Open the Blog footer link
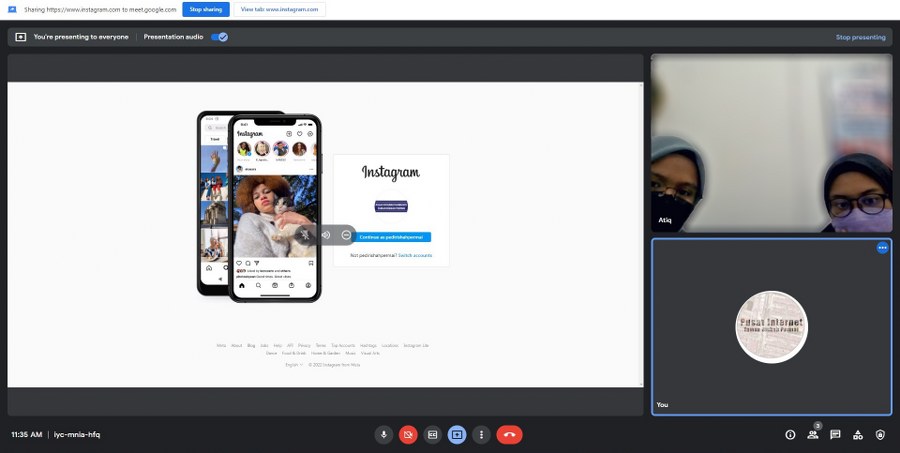The width and height of the screenshot is (900, 453). tap(251, 346)
